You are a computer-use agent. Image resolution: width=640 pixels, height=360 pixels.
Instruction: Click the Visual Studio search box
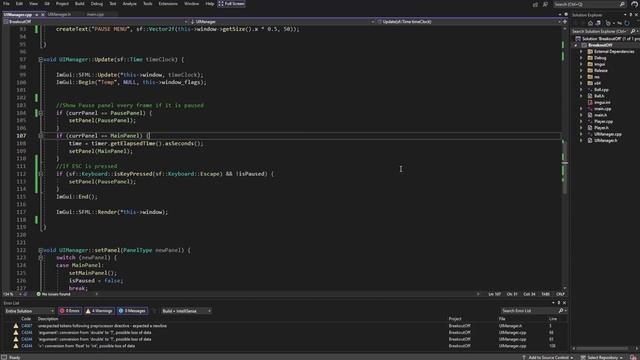click(589, 4)
